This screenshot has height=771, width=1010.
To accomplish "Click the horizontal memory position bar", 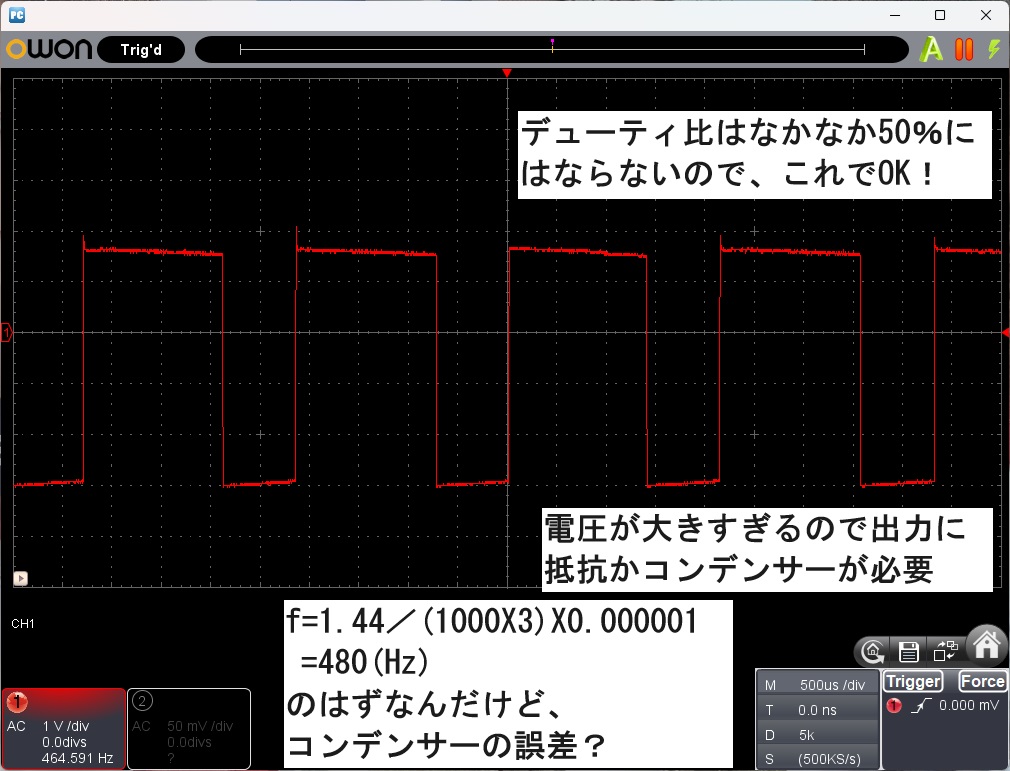I will (x=552, y=50).
